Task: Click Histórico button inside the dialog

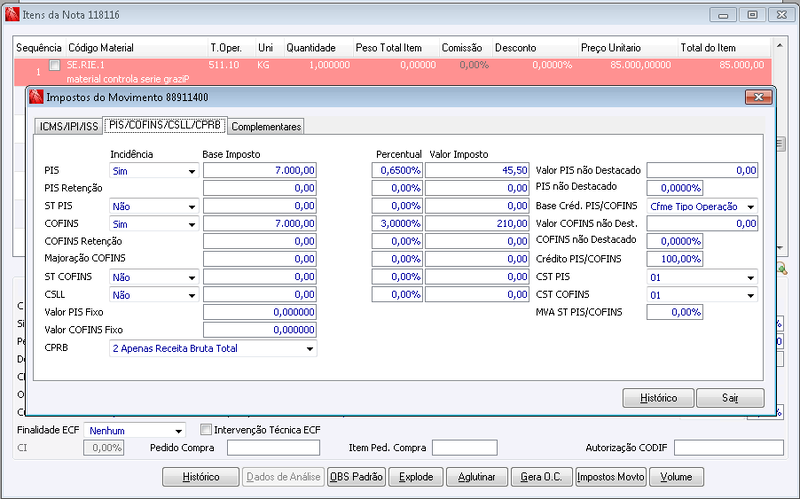Action: point(658,398)
